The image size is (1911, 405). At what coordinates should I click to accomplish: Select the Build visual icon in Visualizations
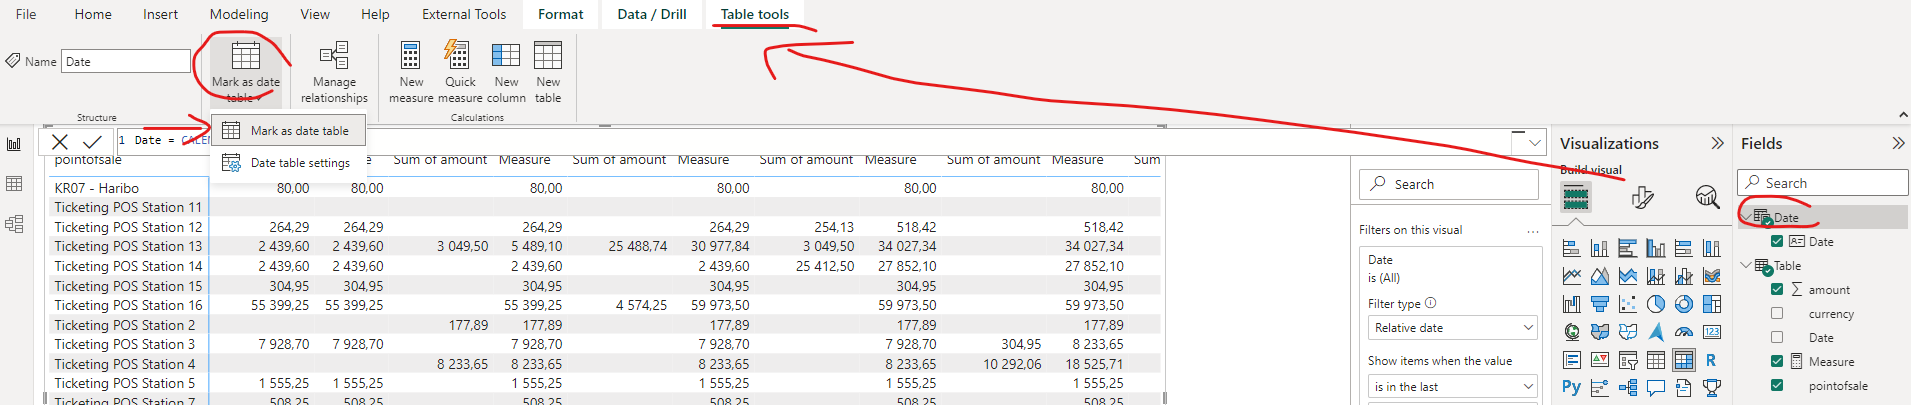[x=1576, y=197]
